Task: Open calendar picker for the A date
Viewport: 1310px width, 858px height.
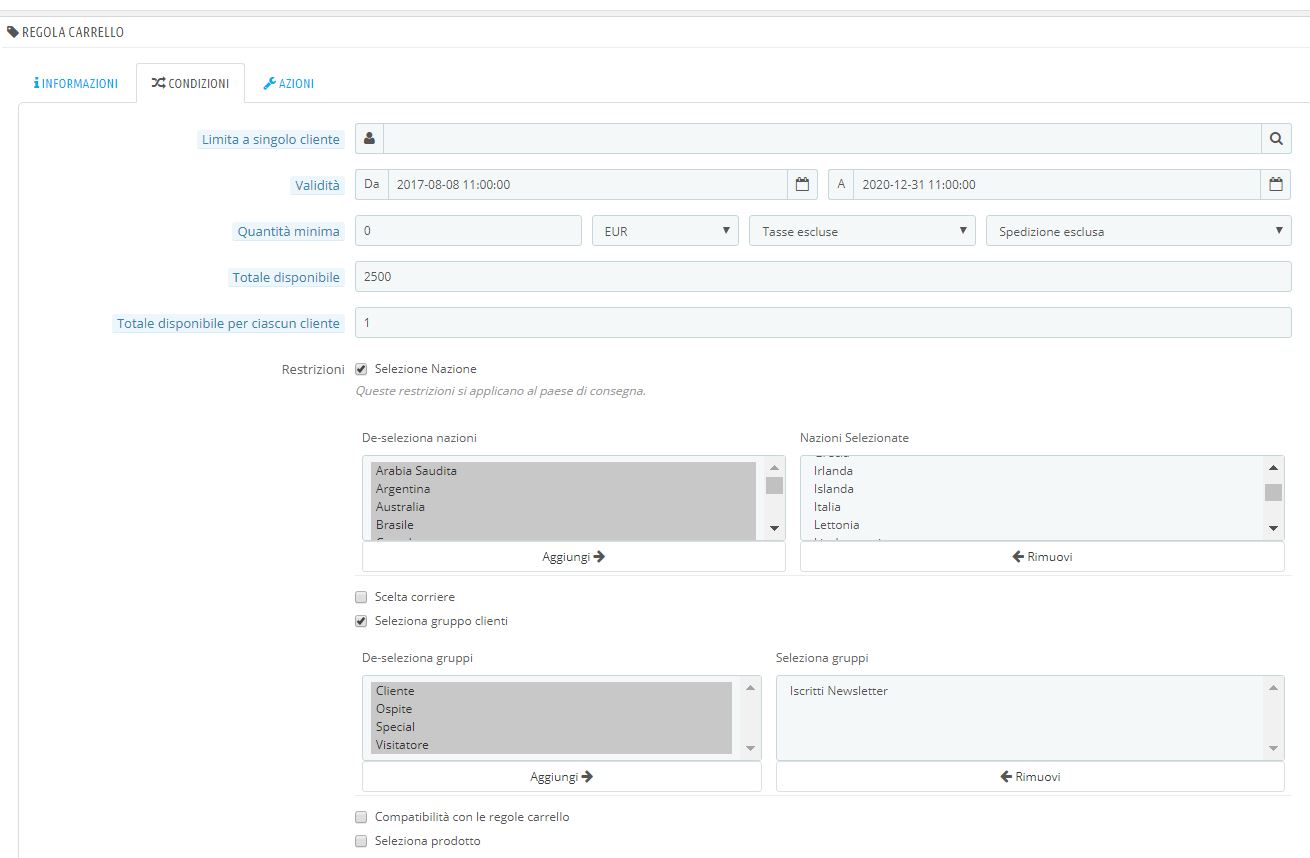Action: tap(1276, 184)
